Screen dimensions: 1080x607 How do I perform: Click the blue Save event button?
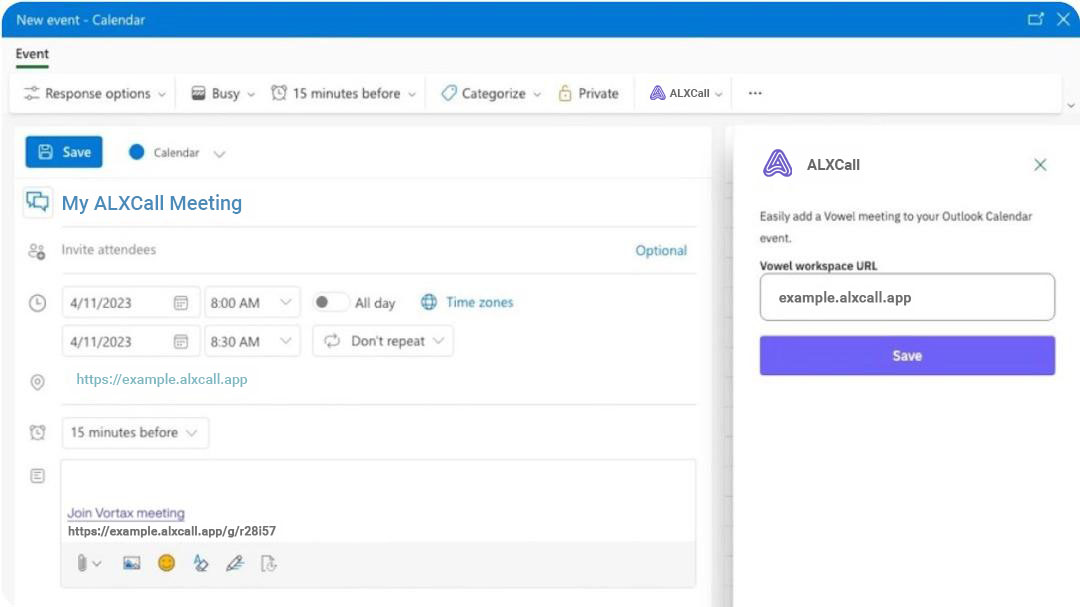point(64,152)
